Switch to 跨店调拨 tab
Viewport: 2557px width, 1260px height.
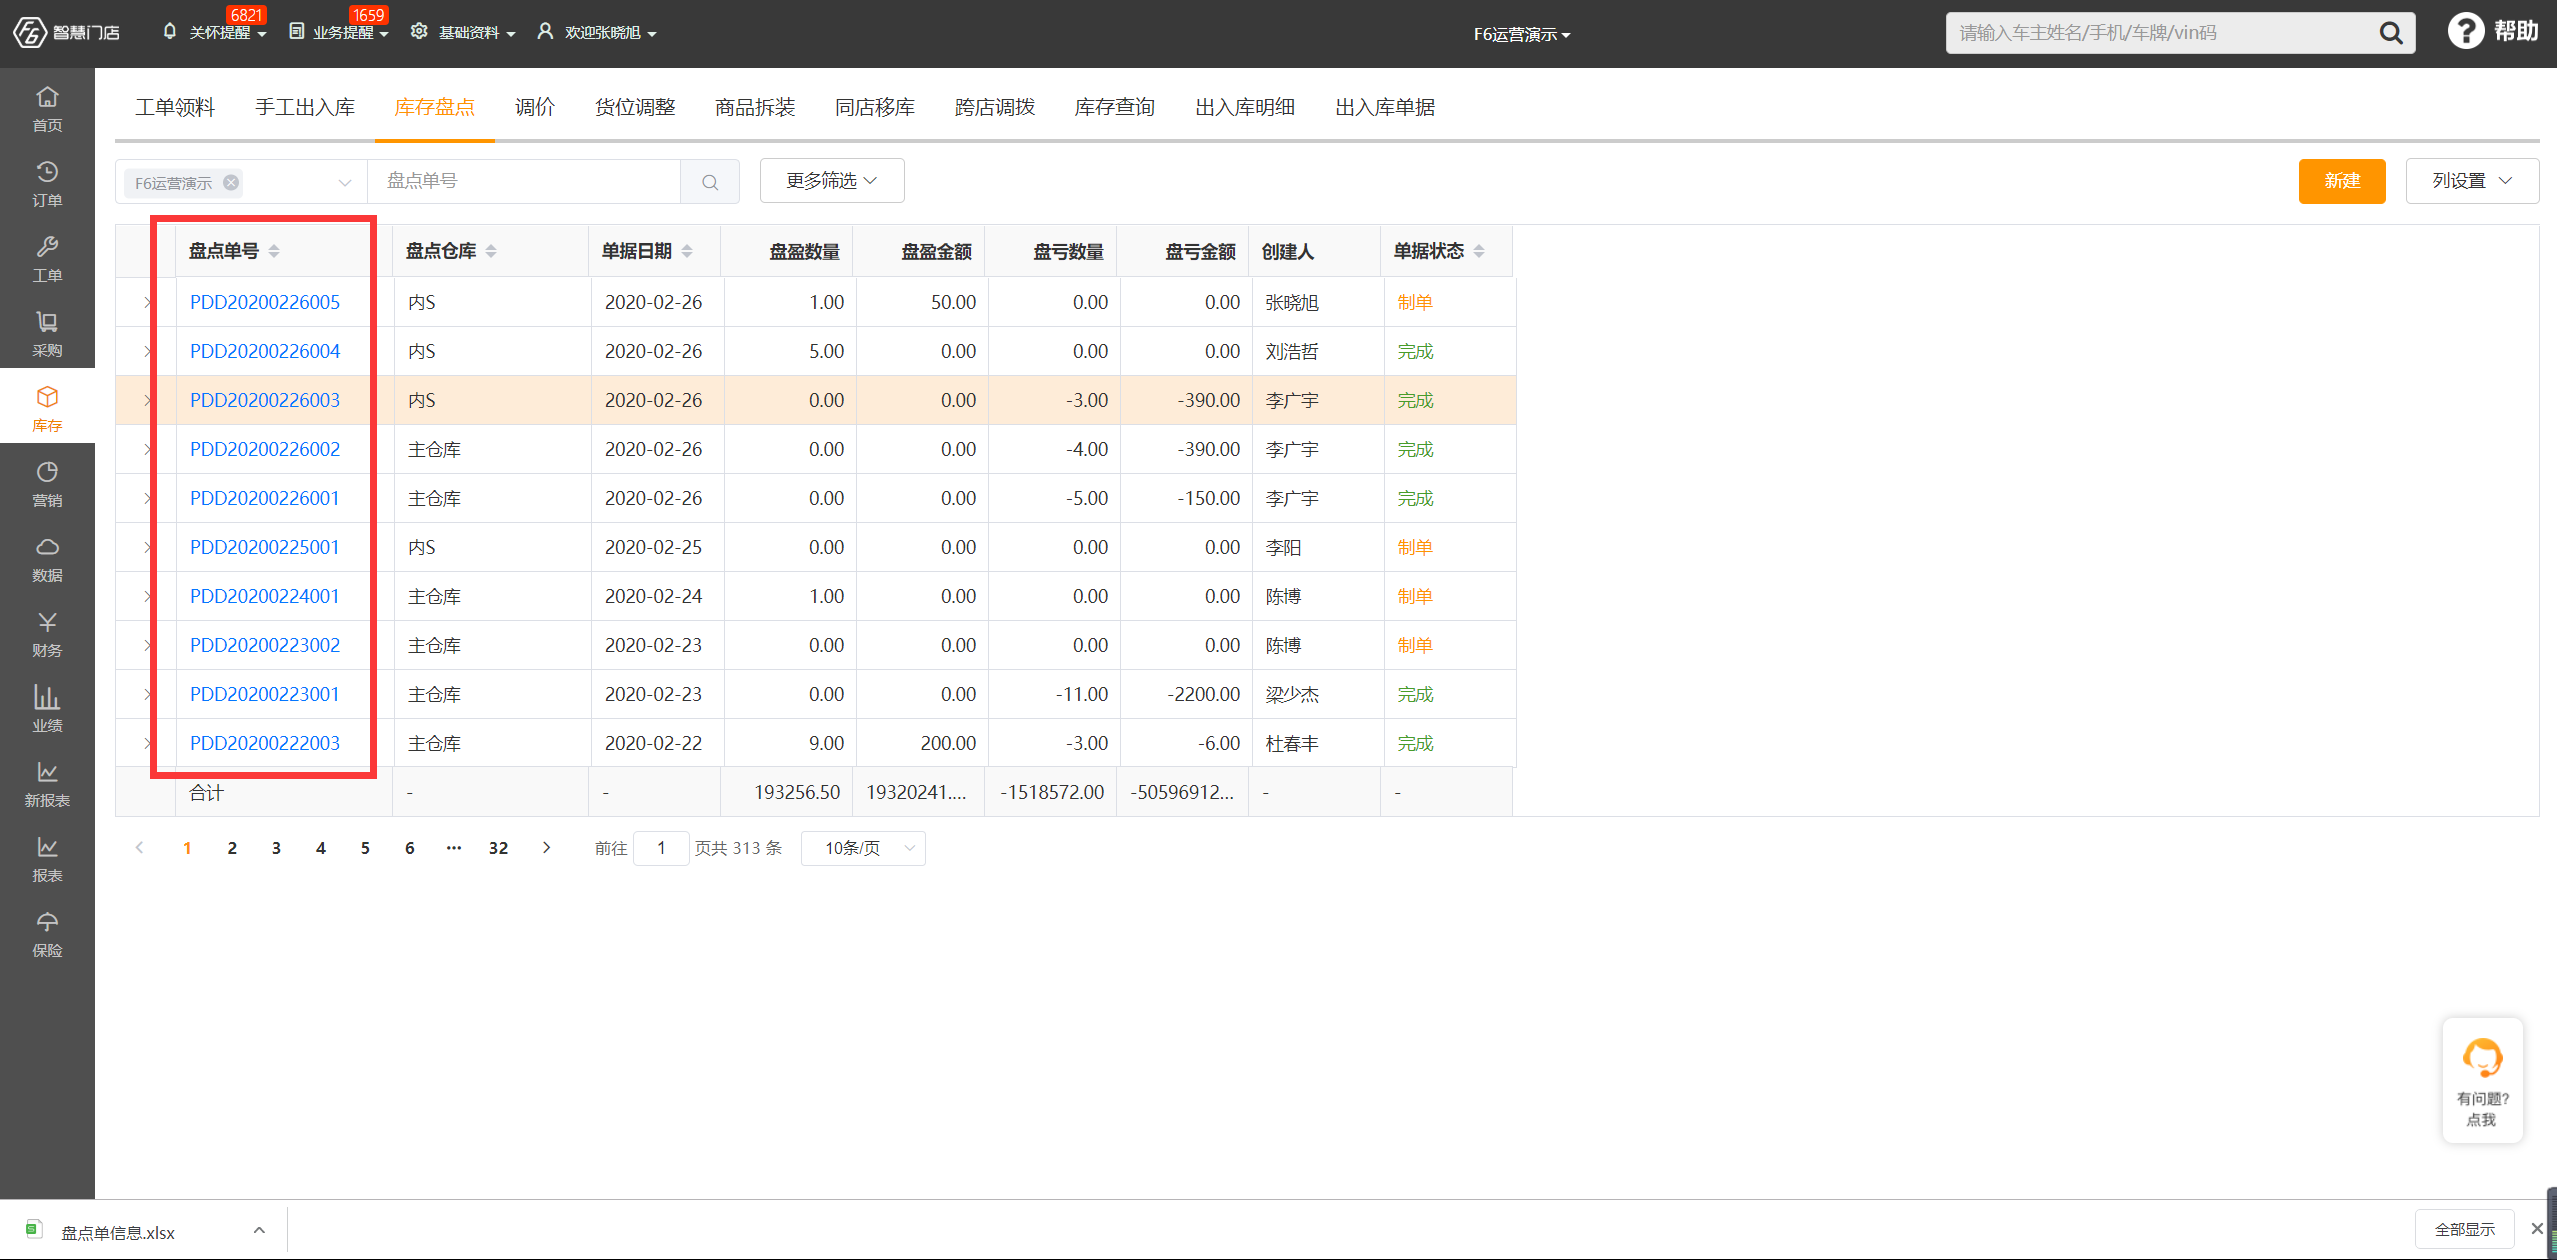[x=995, y=107]
